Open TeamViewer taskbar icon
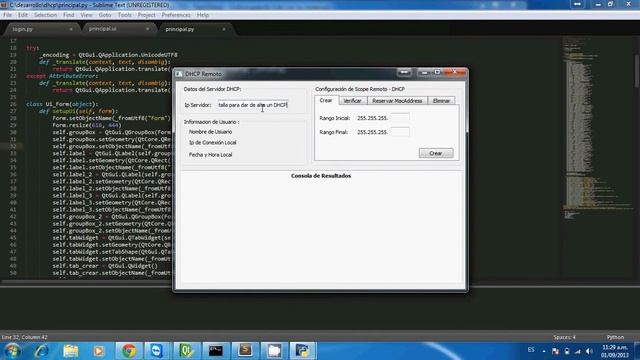640x360 pixels. point(157,351)
